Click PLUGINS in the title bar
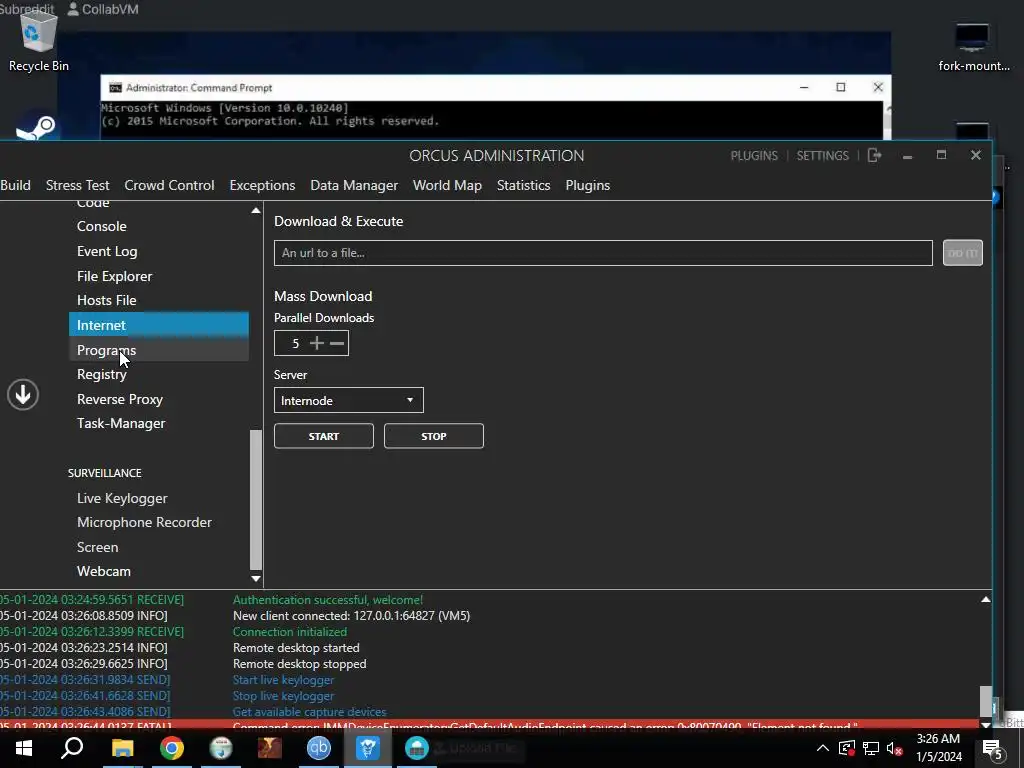The width and height of the screenshot is (1024, 768). pyautogui.click(x=754, y=155)
